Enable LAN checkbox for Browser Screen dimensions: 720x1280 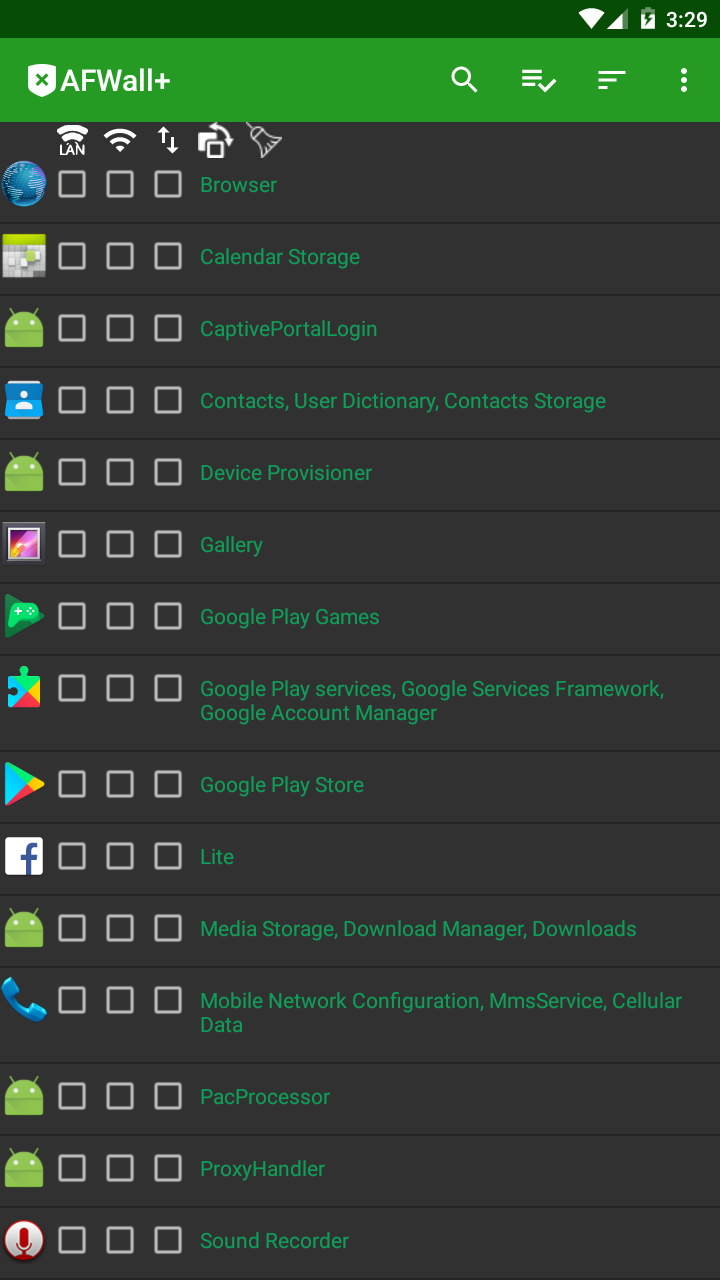[72, 184]
